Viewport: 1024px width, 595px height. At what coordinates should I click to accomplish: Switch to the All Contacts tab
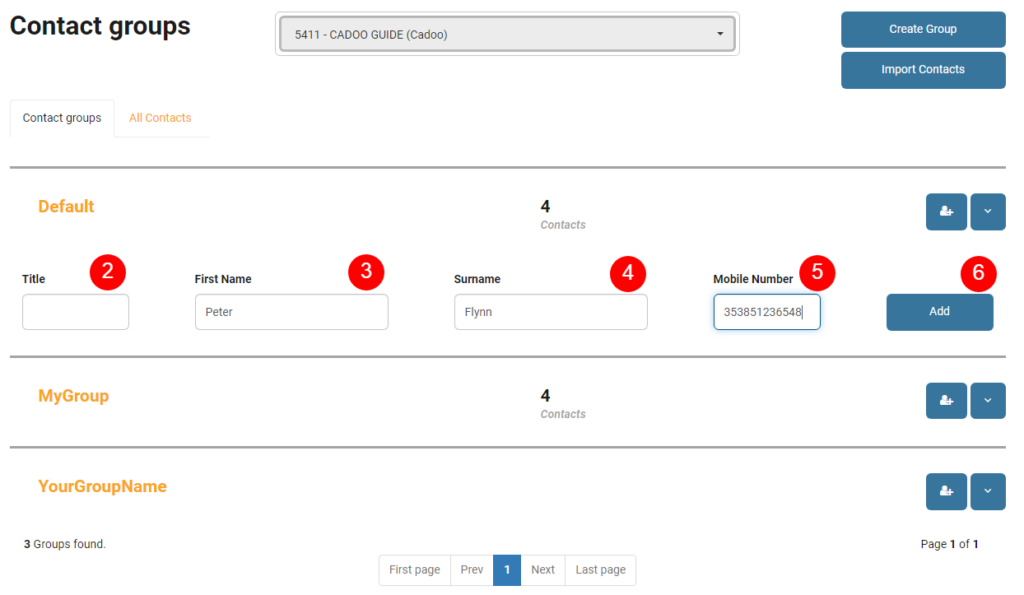click(x=160, y=118)
